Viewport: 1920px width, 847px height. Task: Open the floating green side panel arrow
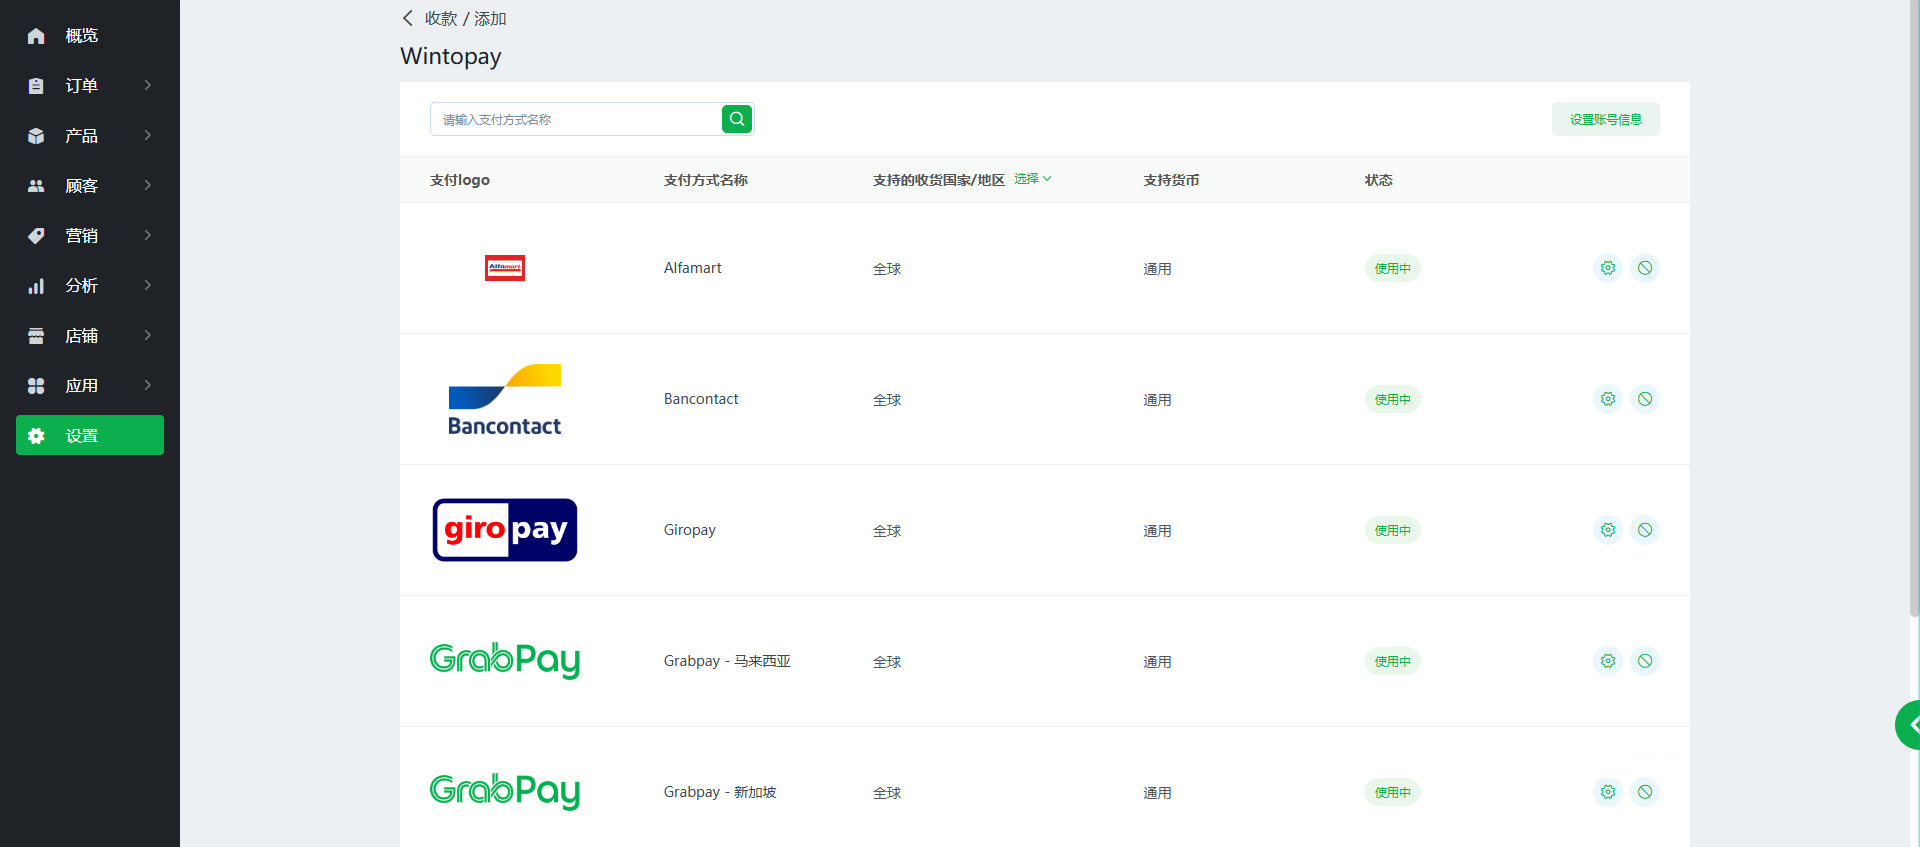[1910, 725]
